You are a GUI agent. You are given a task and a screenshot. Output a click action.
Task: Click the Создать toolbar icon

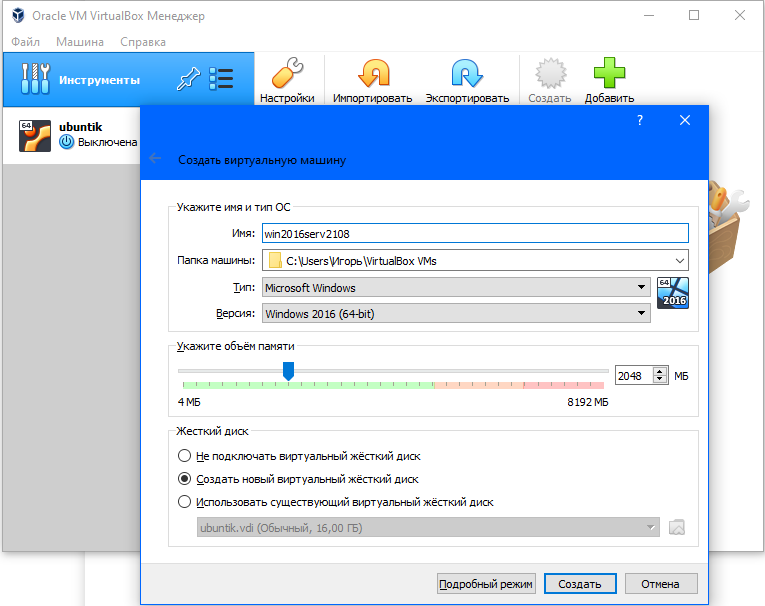[550, 73]
